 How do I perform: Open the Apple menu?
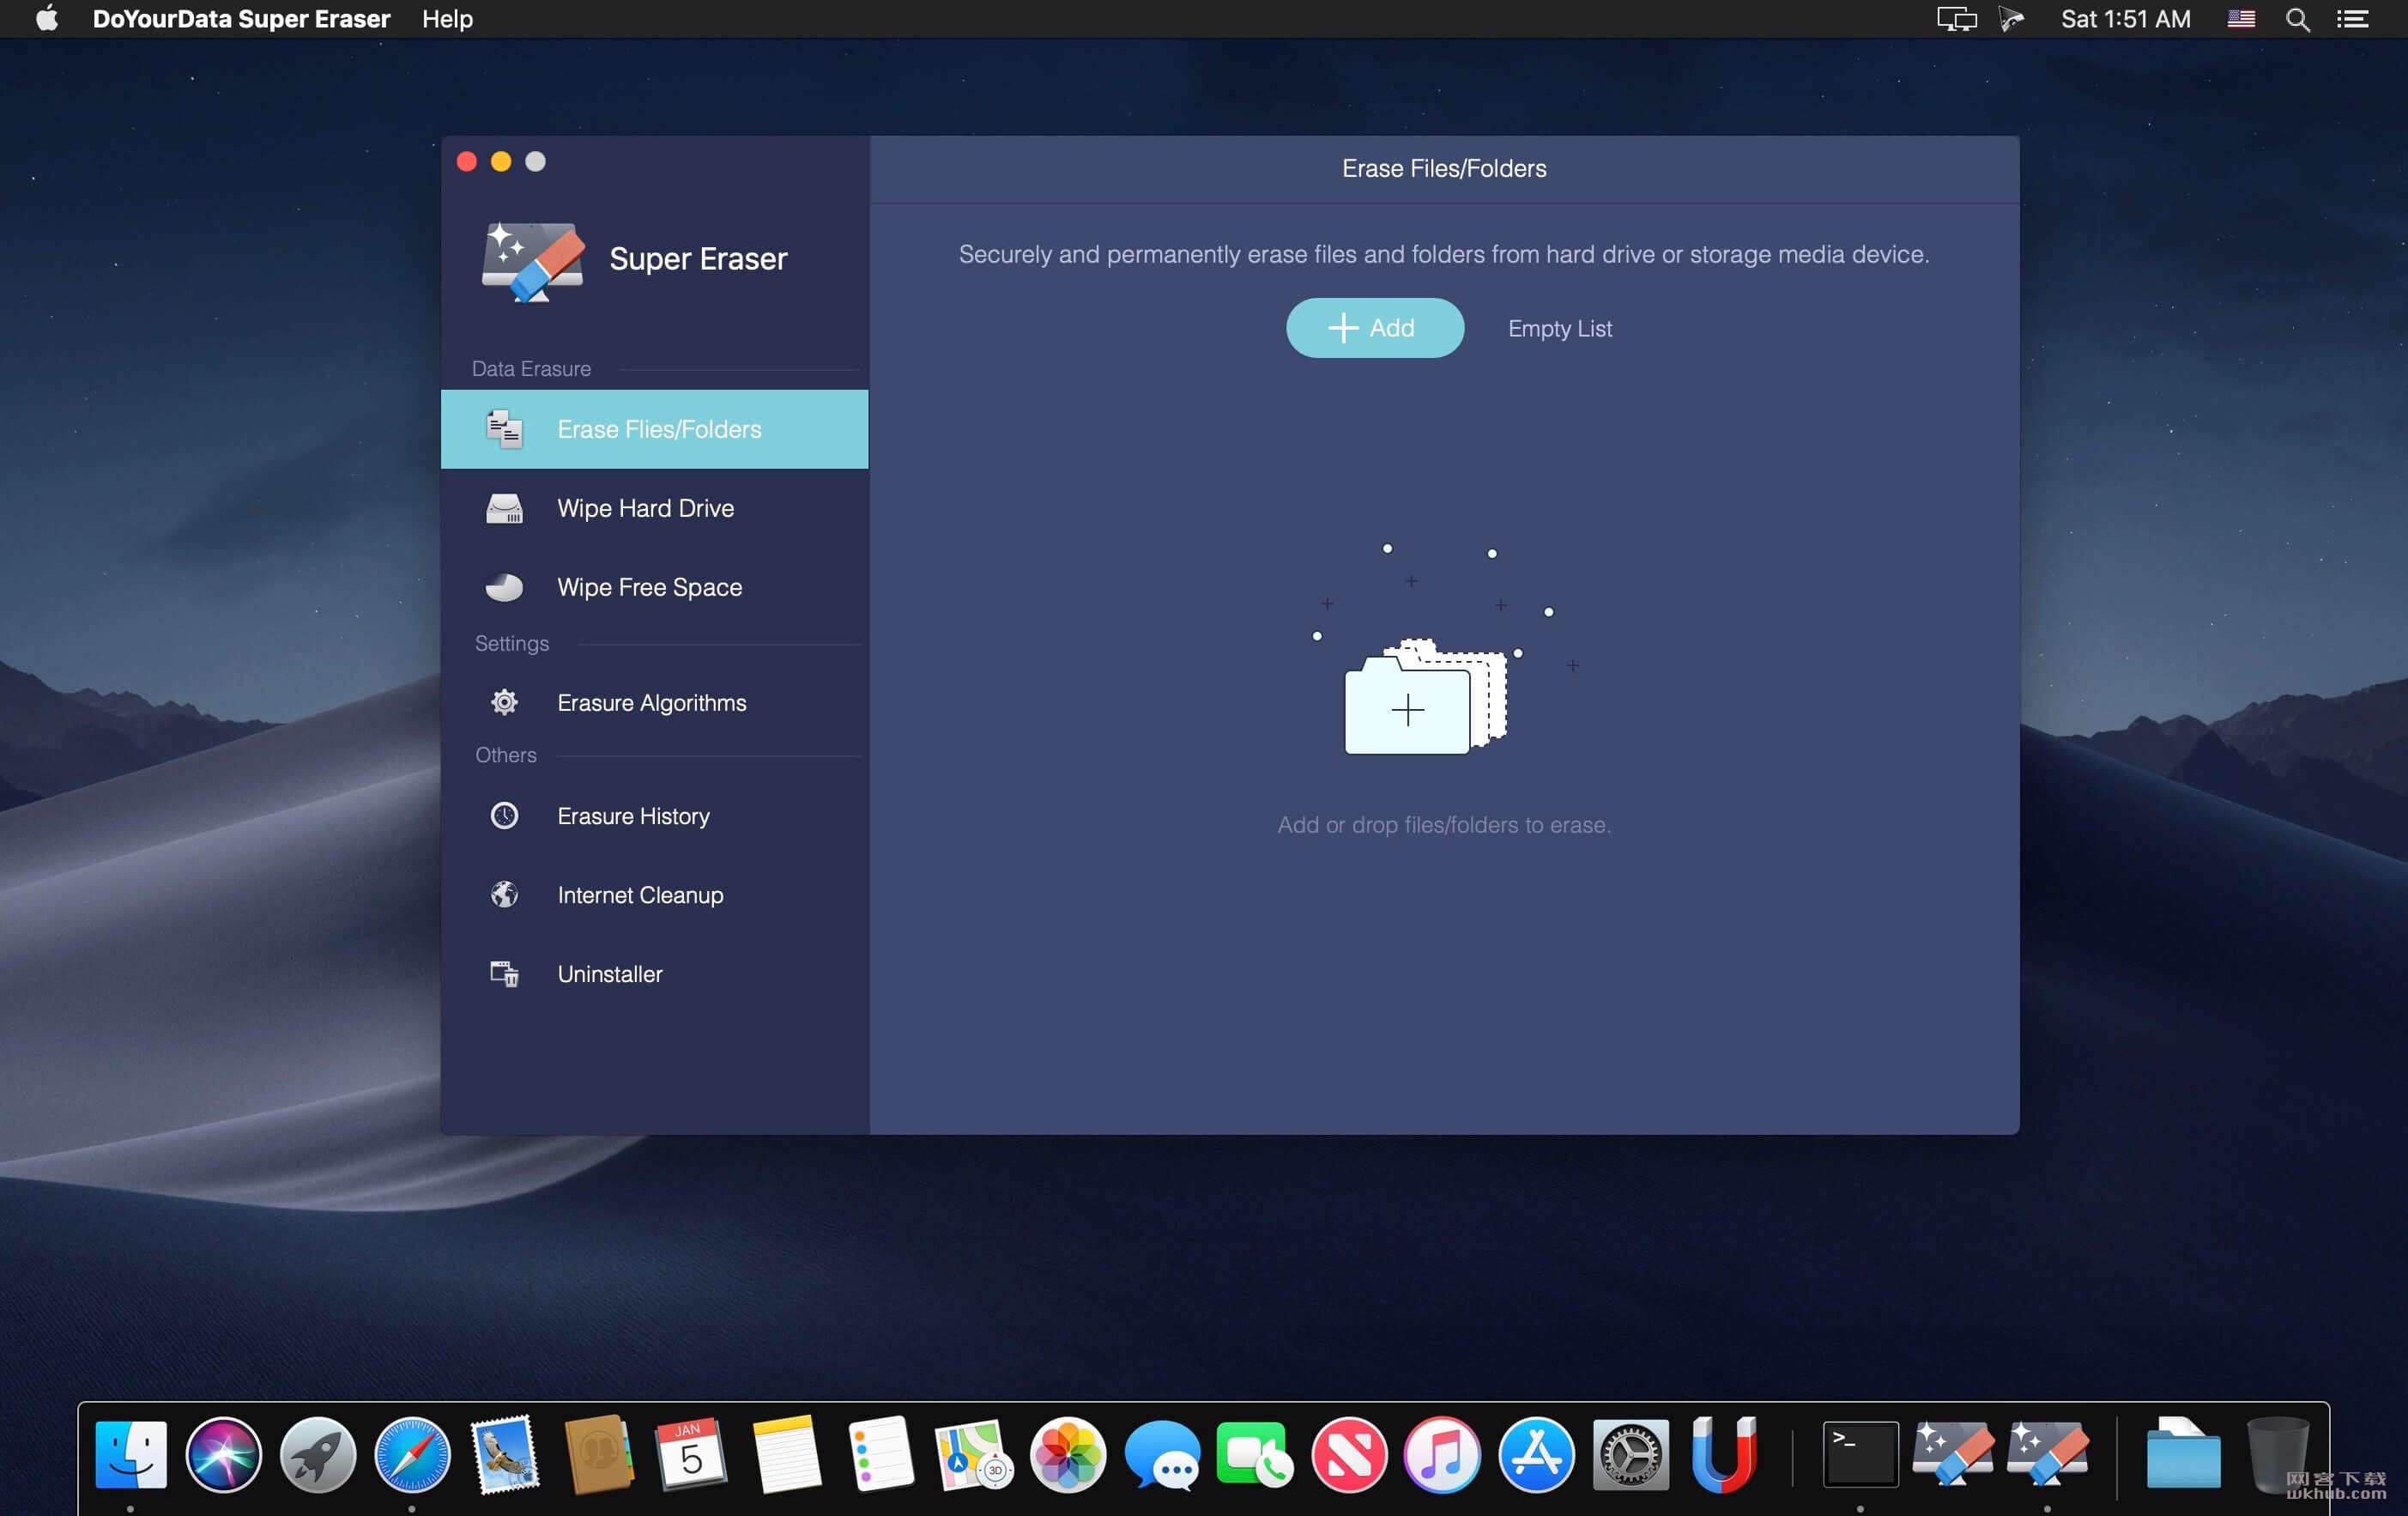(46, 19)
